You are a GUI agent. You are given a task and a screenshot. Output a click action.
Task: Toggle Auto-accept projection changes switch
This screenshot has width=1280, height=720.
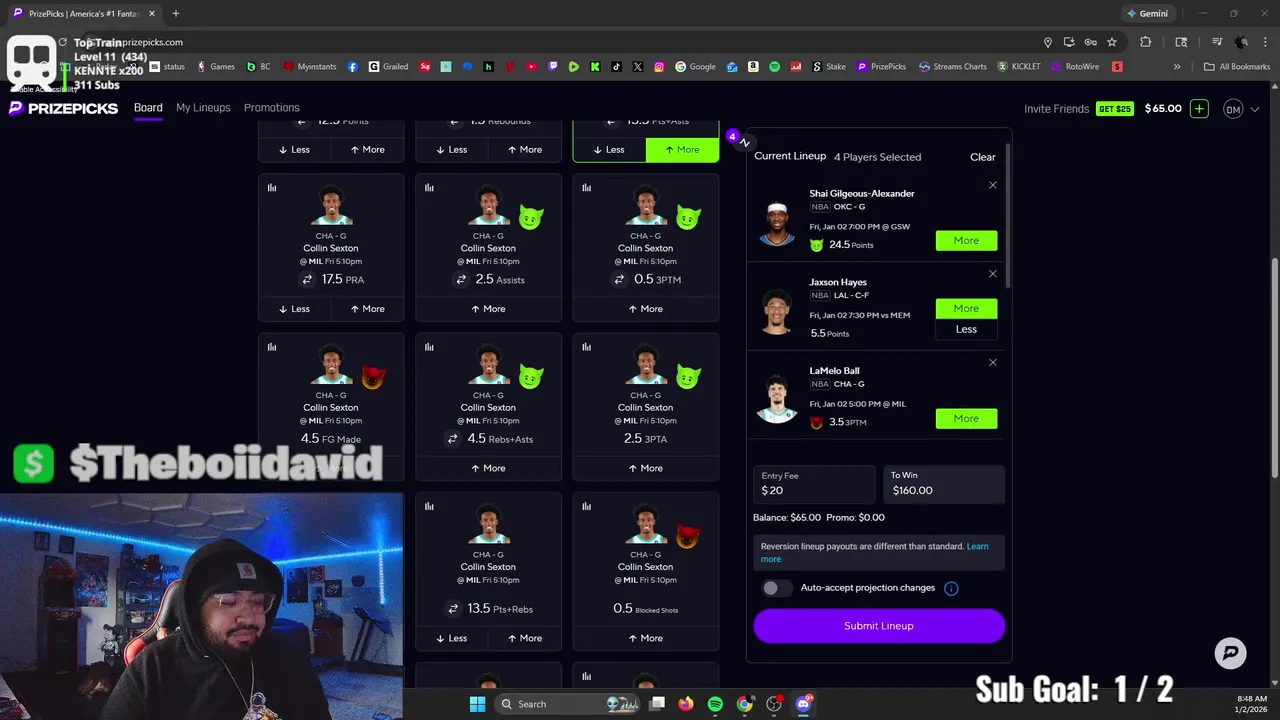(776, 588)
